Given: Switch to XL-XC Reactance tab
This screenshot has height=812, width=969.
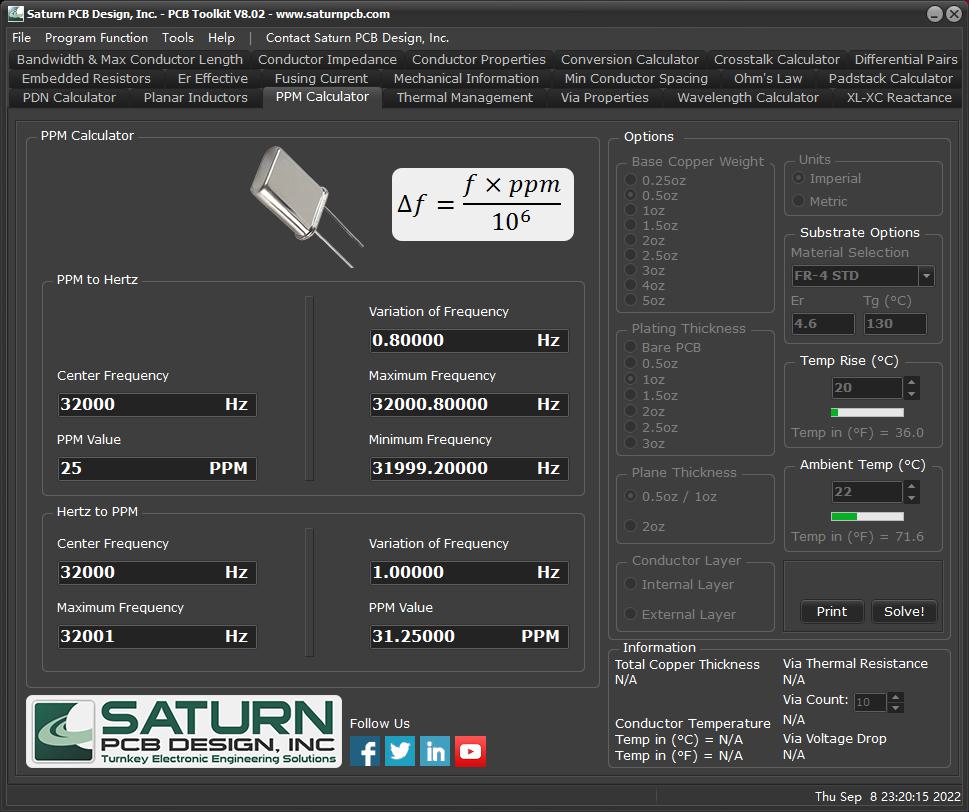Looking at the screenshot, I should pos(899,98).
